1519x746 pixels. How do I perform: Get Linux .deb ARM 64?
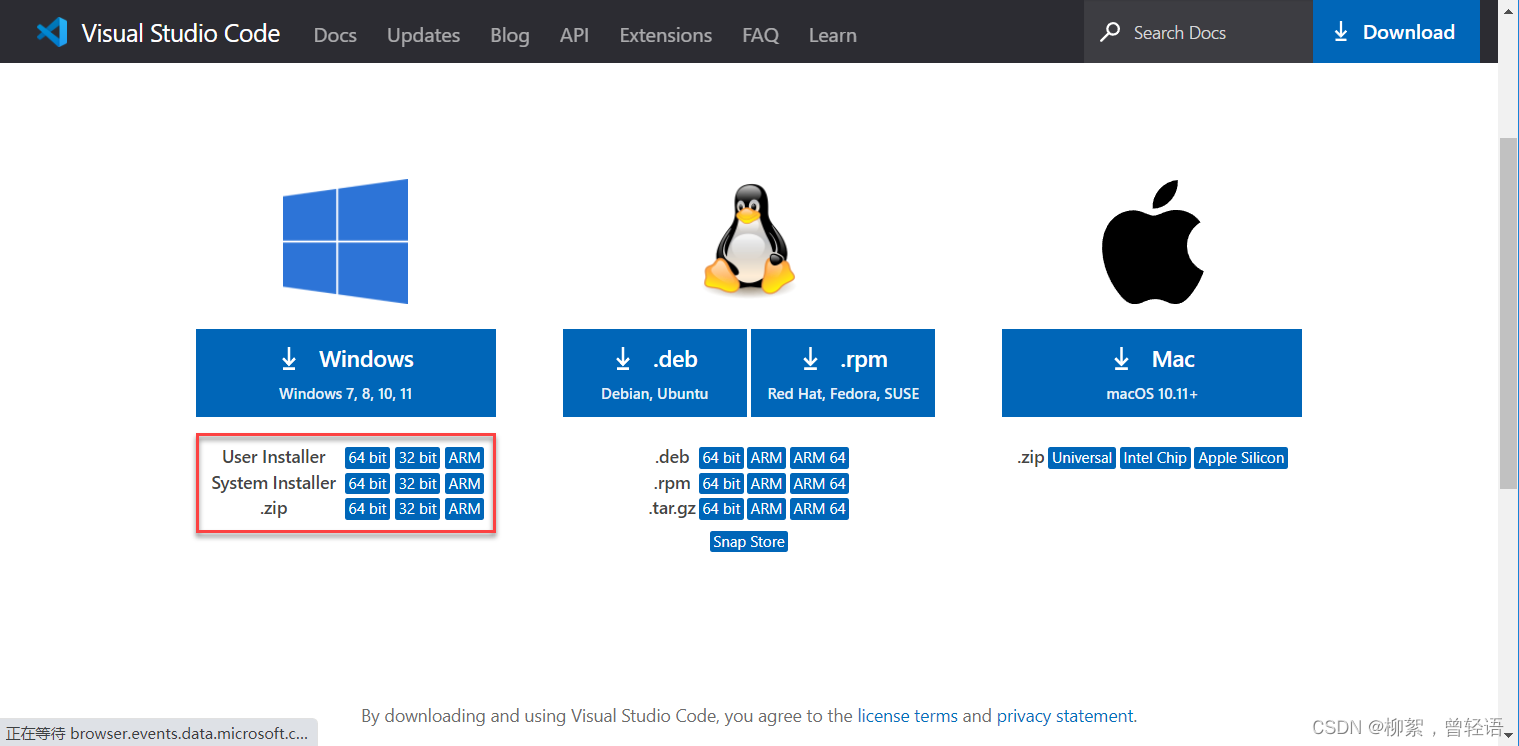tap(820, 458)
